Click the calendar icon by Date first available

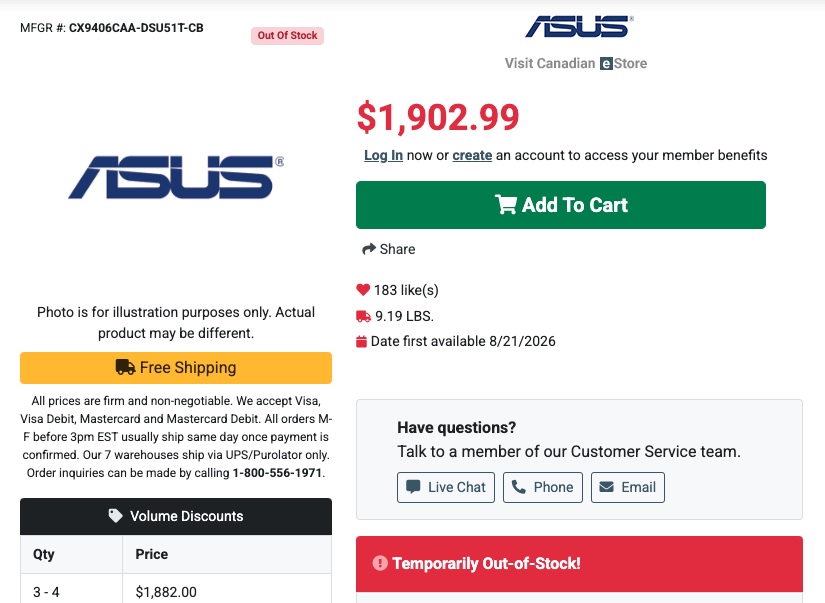(361, 341)
